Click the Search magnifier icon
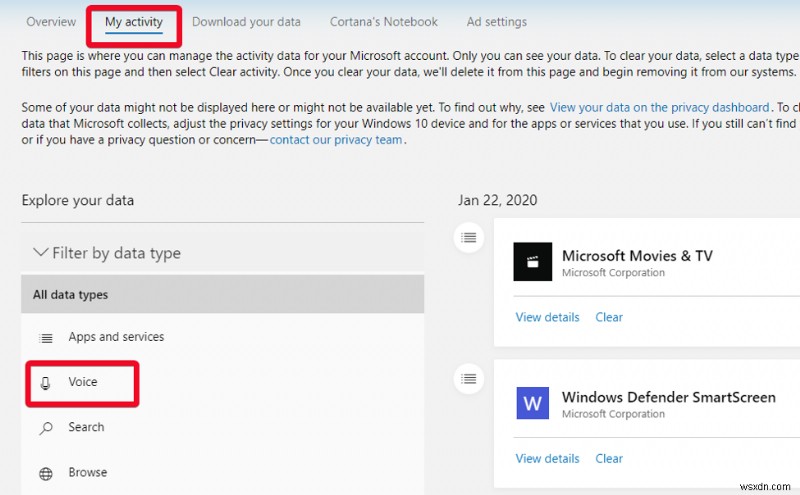 pyautogui.click(x=45, y=428)
